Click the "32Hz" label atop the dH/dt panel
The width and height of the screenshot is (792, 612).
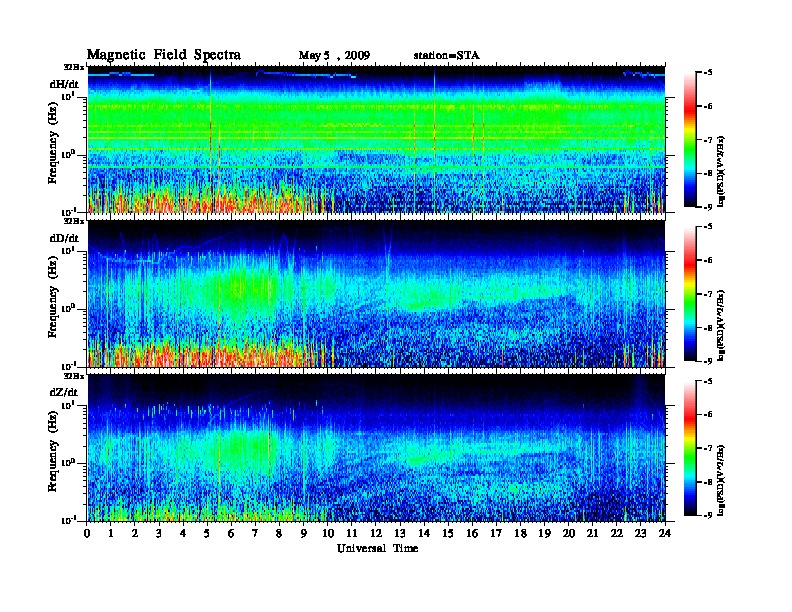pos(74,67)
